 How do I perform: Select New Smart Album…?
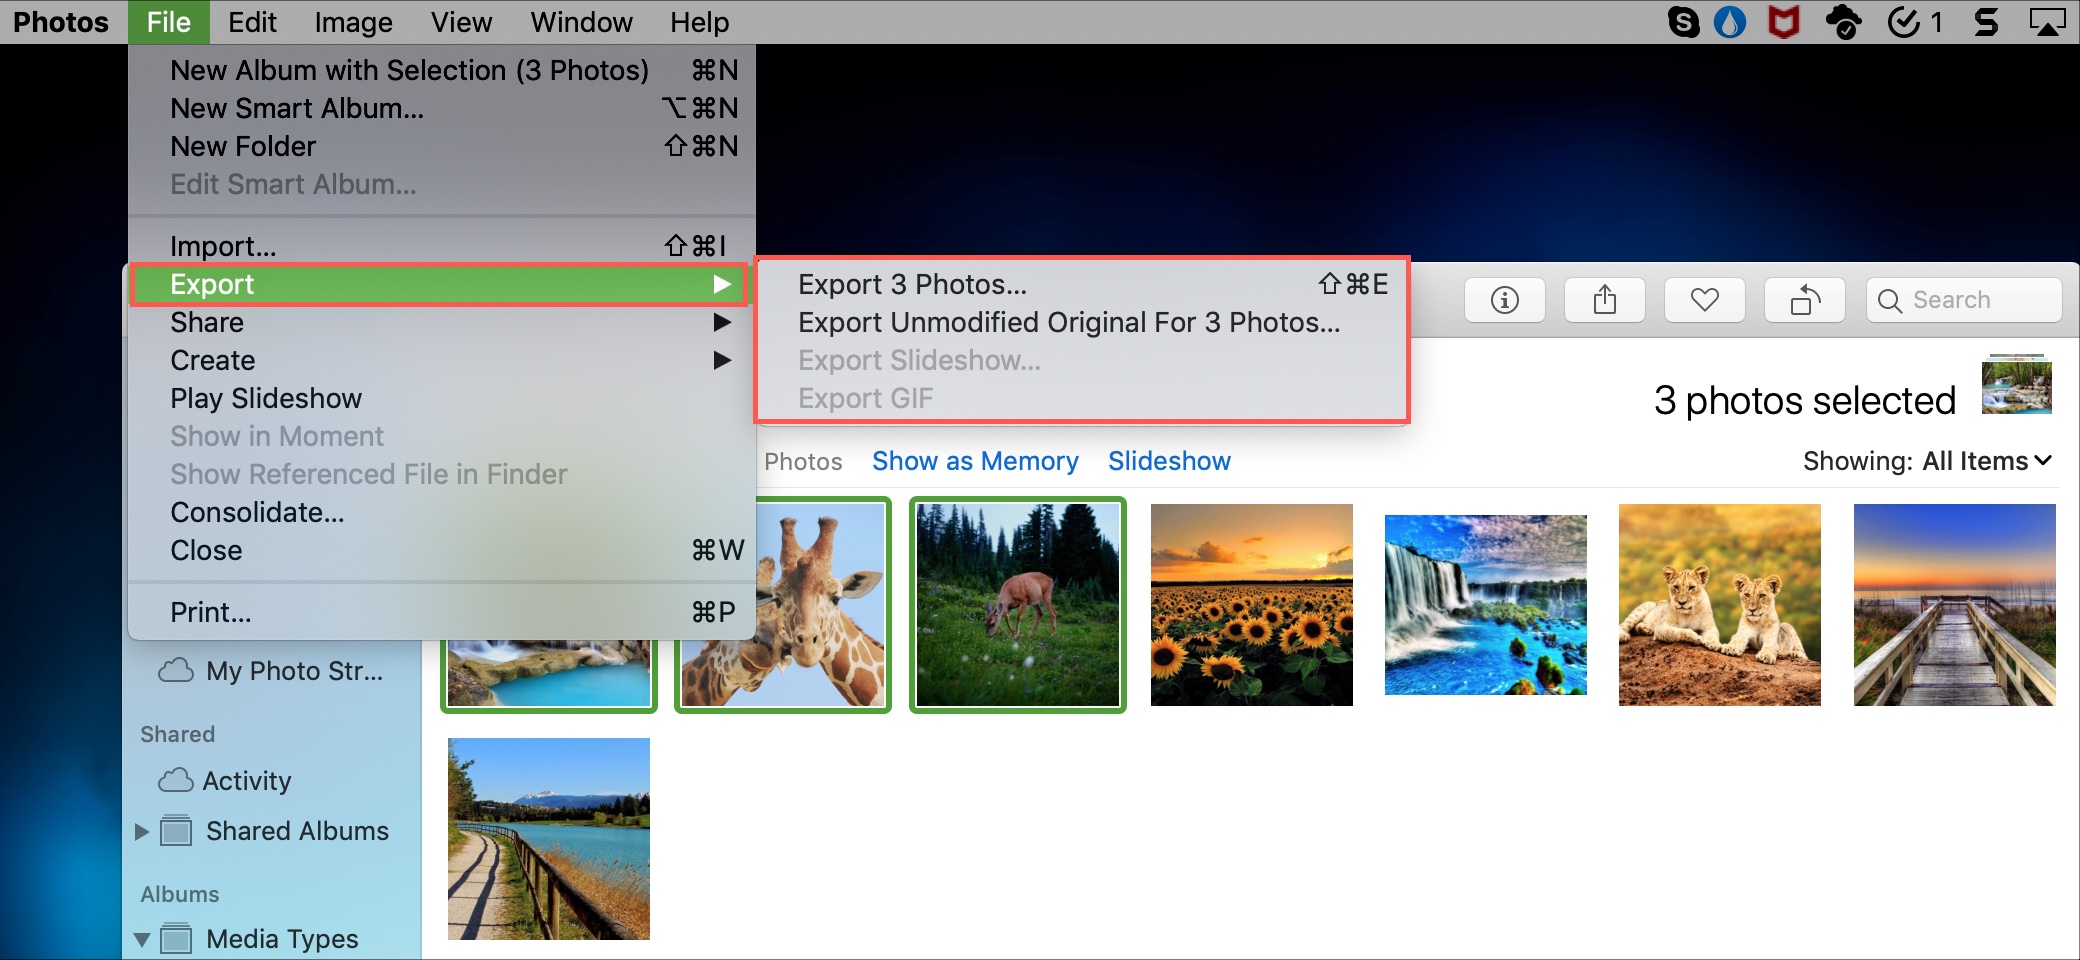coord(440,108)
